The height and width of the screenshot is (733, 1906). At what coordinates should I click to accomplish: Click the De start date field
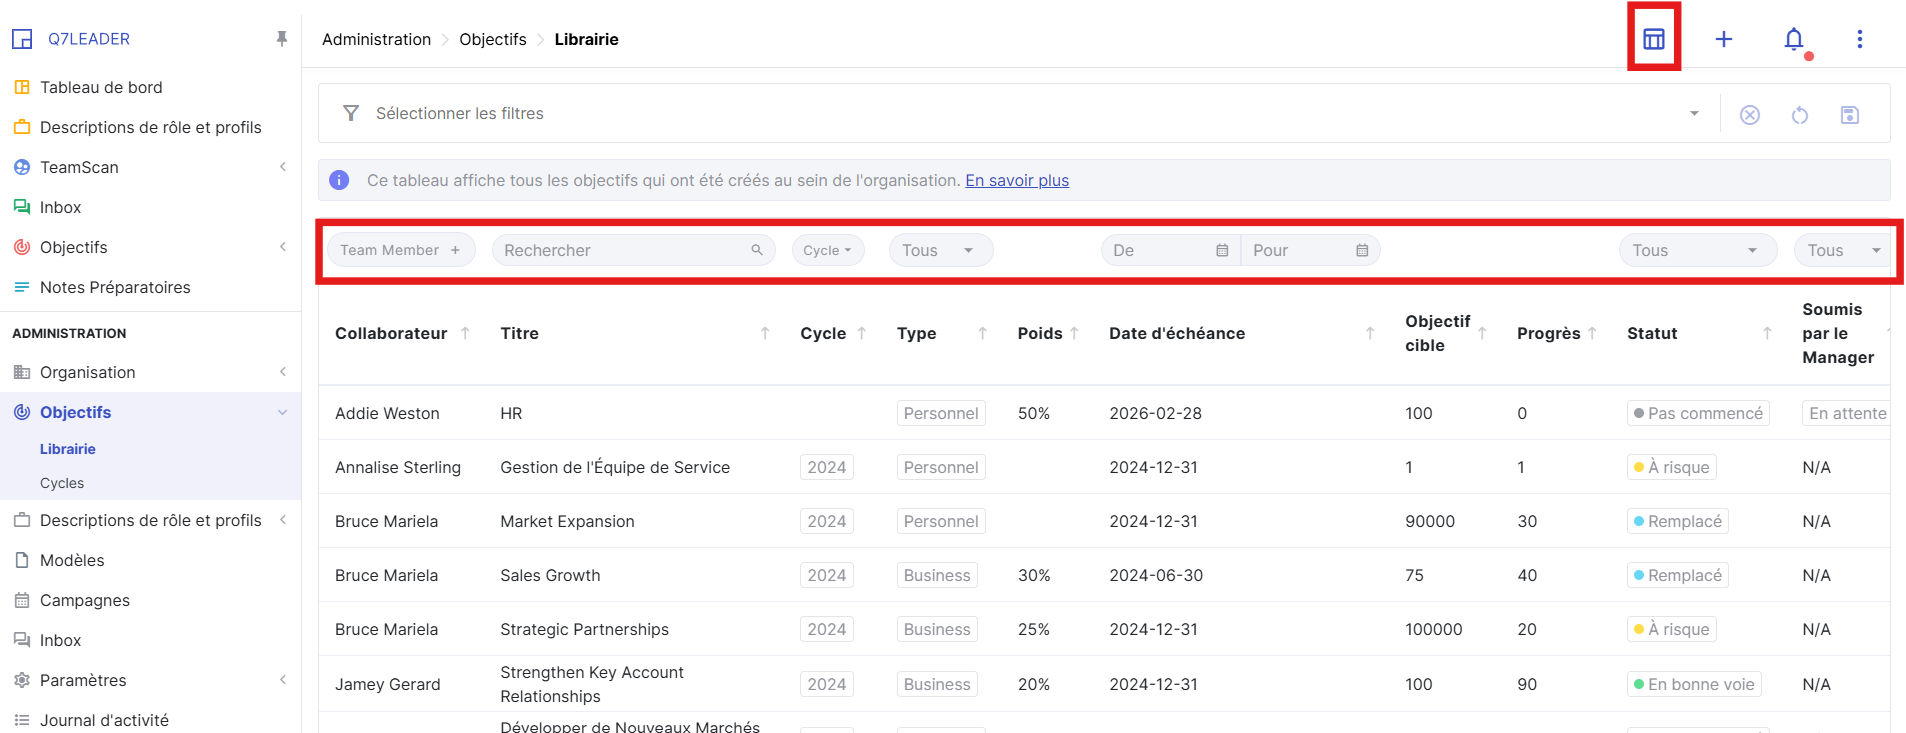pyautogui.click(x=1160, y=250)
